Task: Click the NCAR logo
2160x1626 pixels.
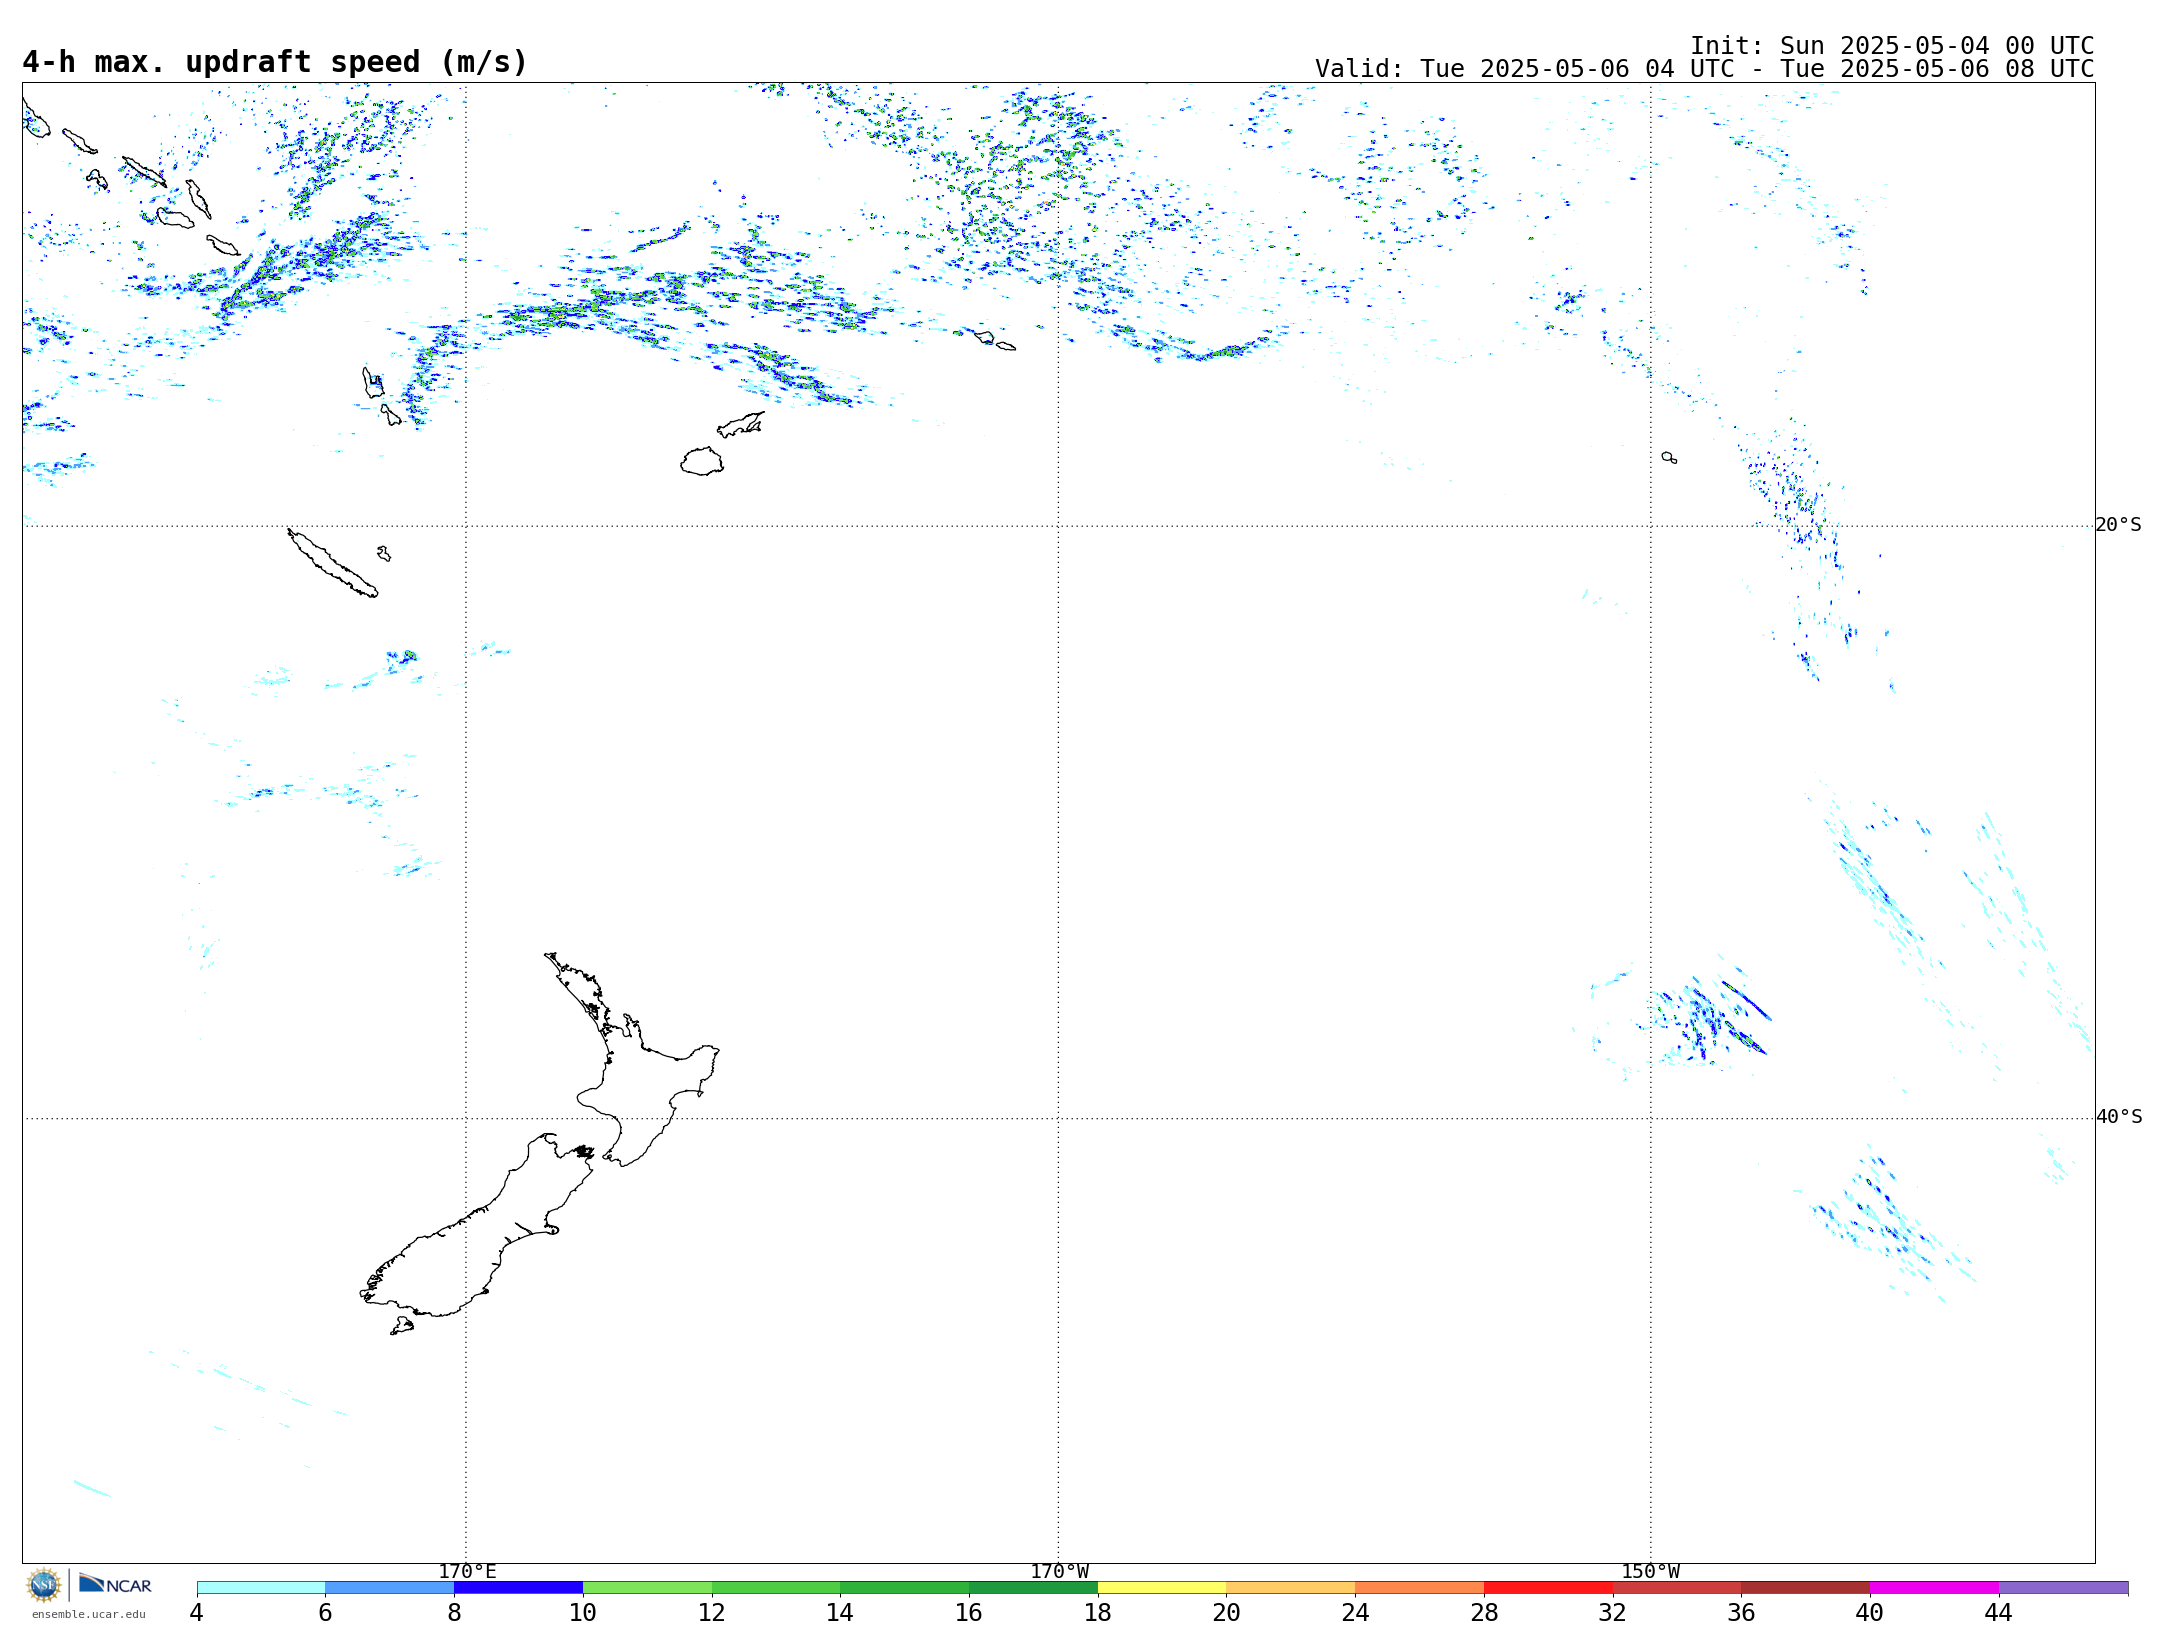Action: [x=115, y=1584]
